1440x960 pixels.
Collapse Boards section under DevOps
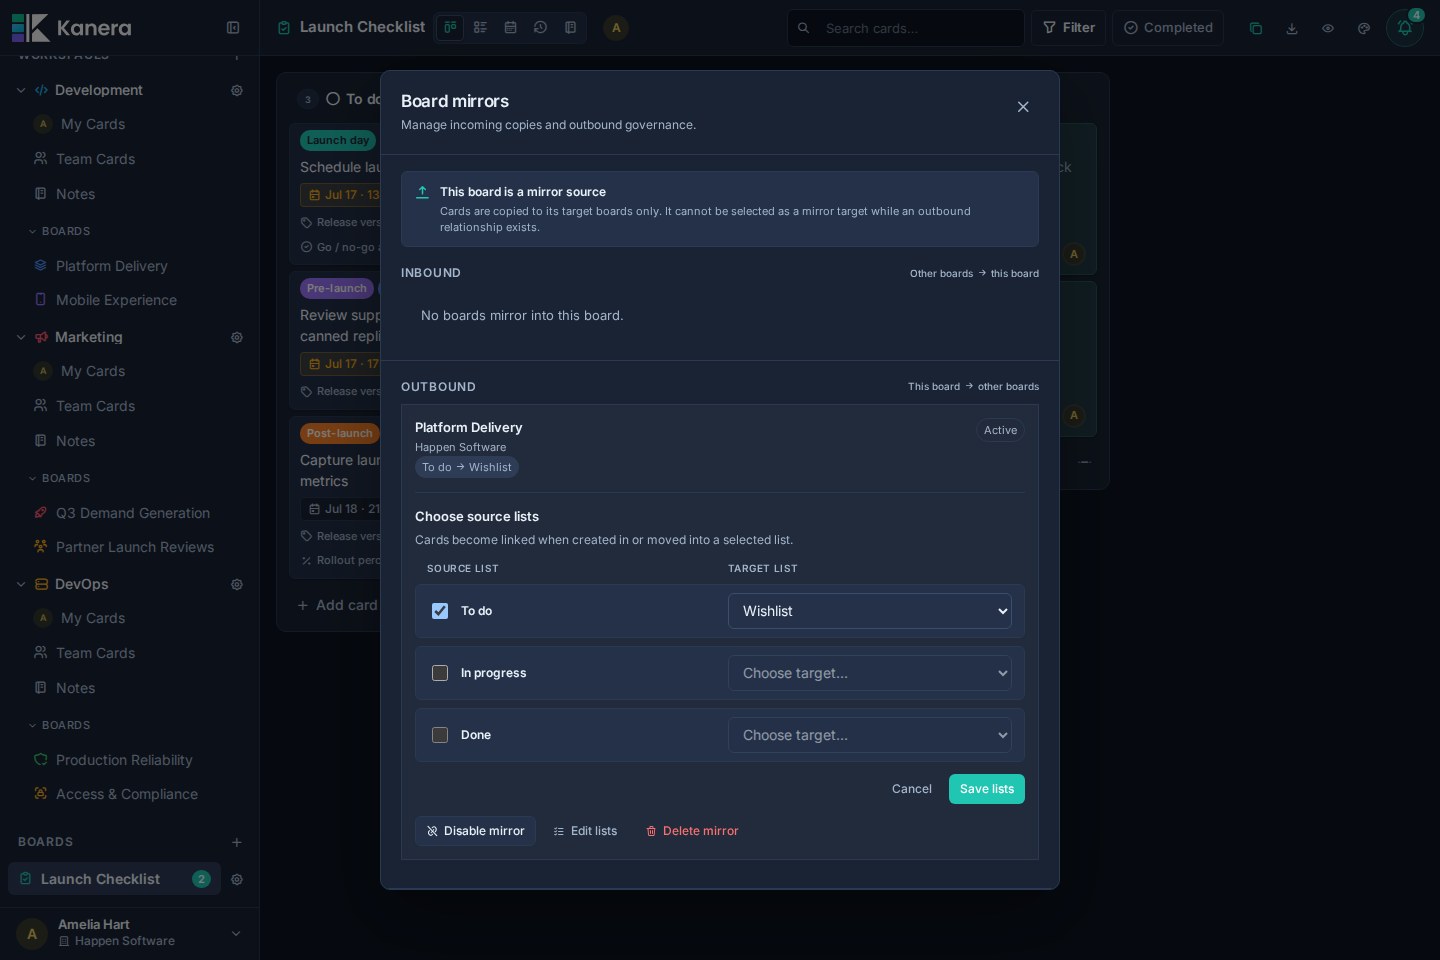(x=60, y=725)
